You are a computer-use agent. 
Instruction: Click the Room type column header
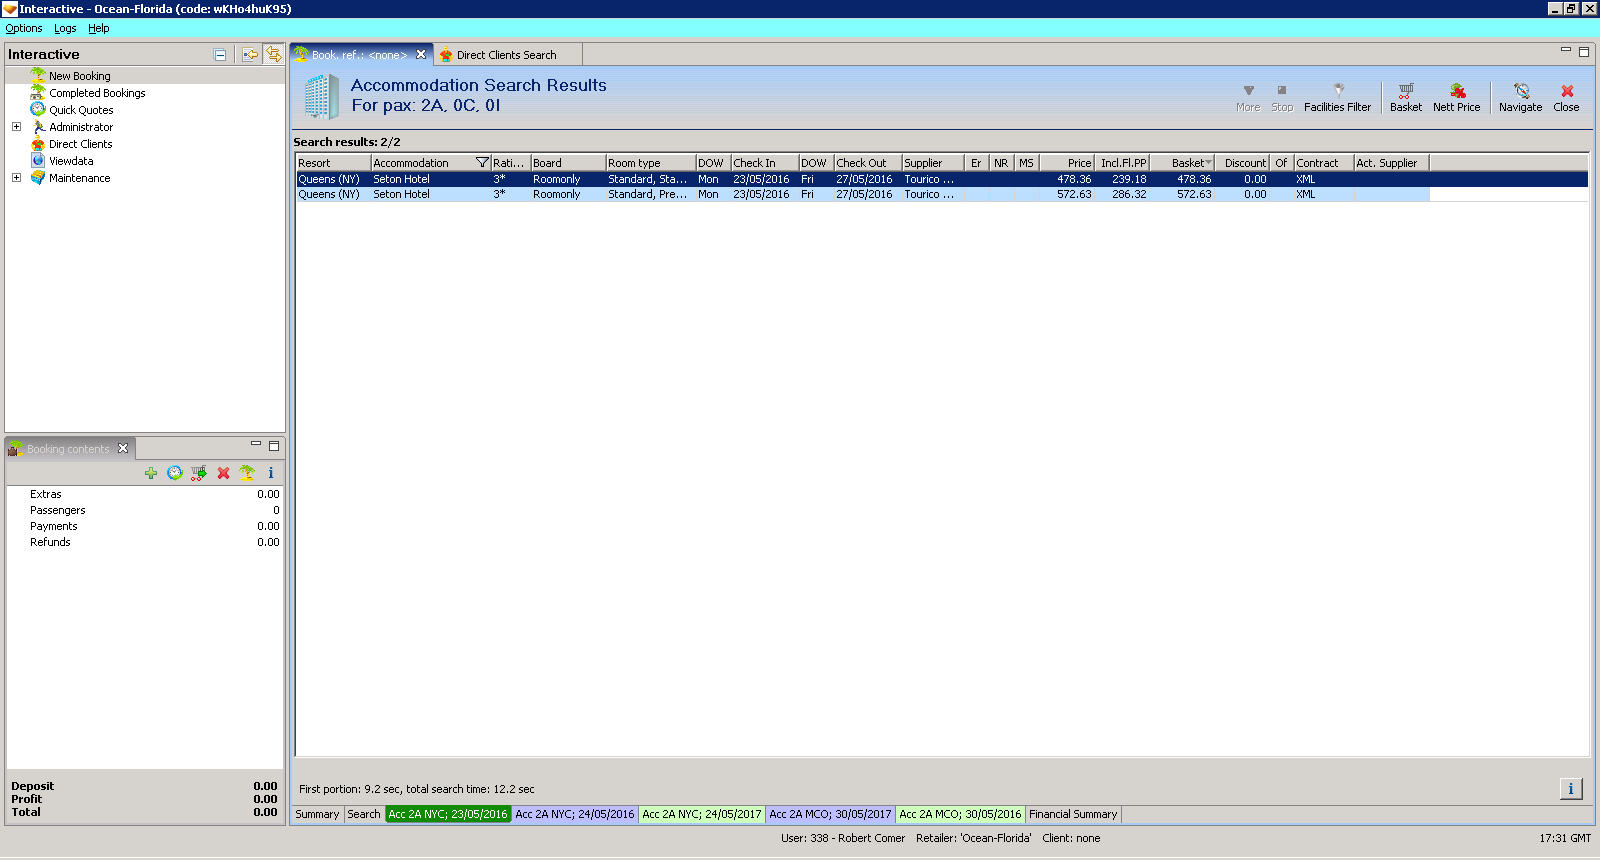point(650,163)
